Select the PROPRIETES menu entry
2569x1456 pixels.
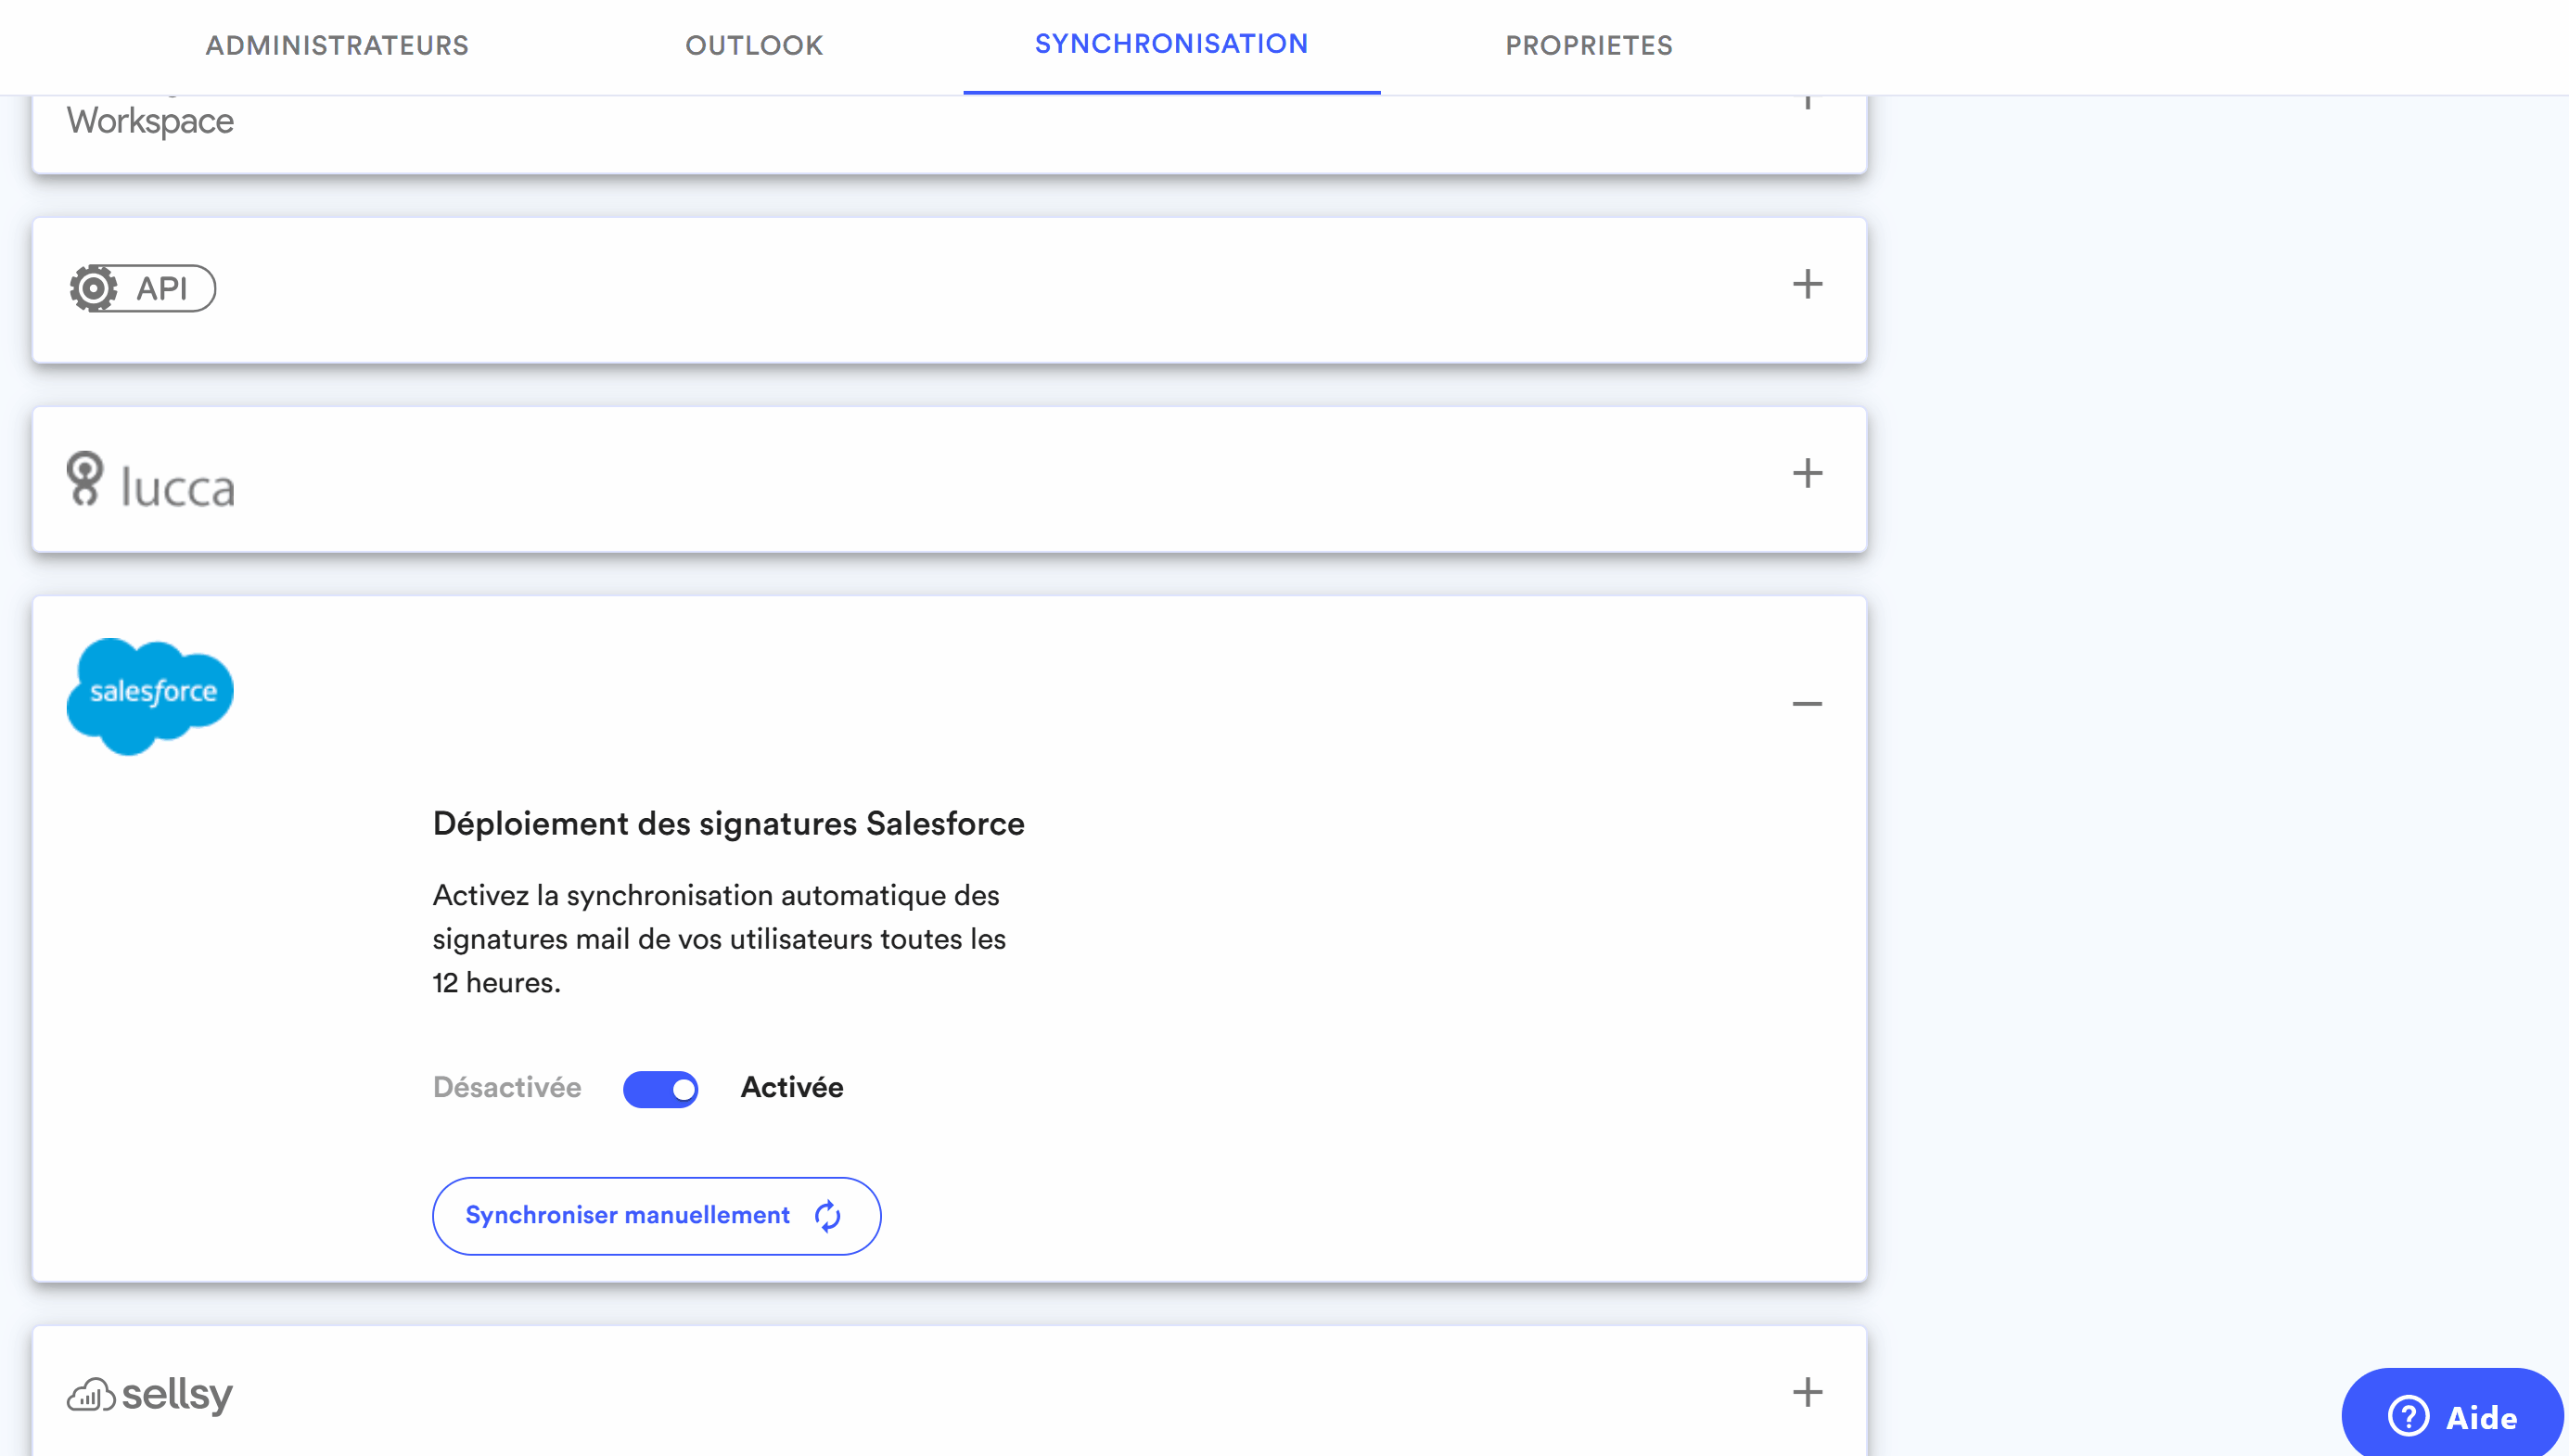[1588, 45]
